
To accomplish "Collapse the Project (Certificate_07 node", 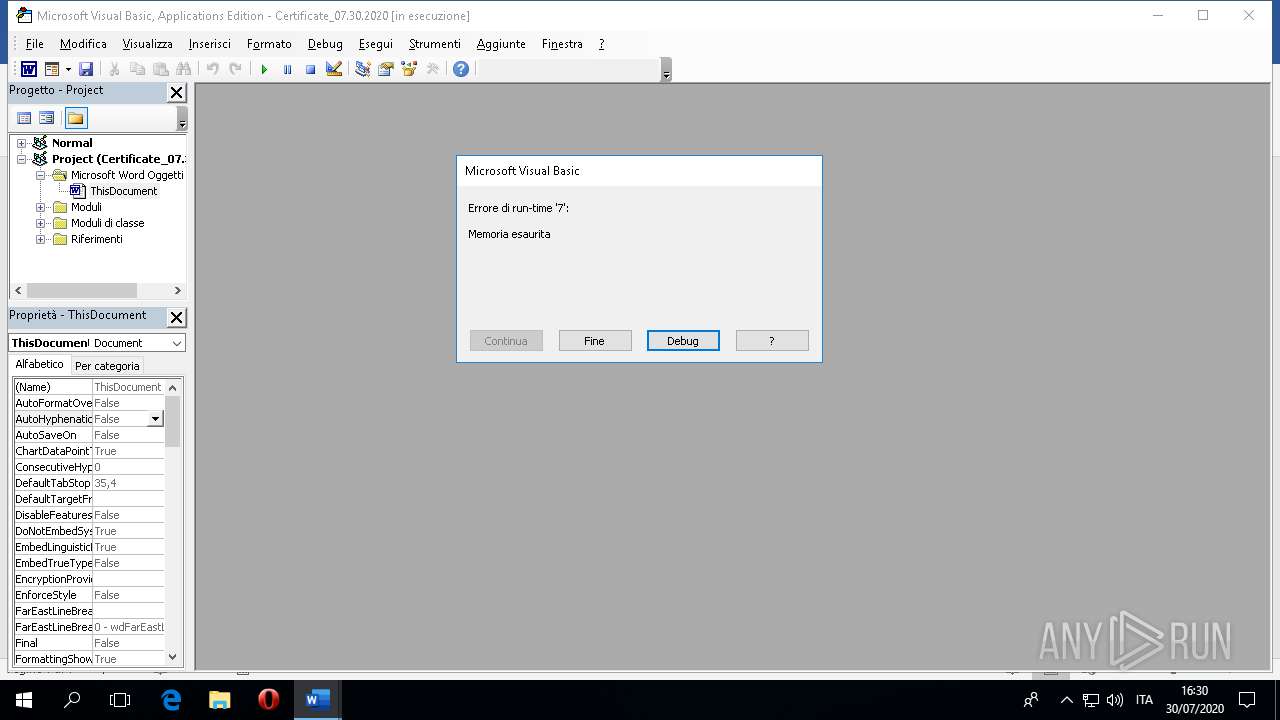I will point(21,159).
